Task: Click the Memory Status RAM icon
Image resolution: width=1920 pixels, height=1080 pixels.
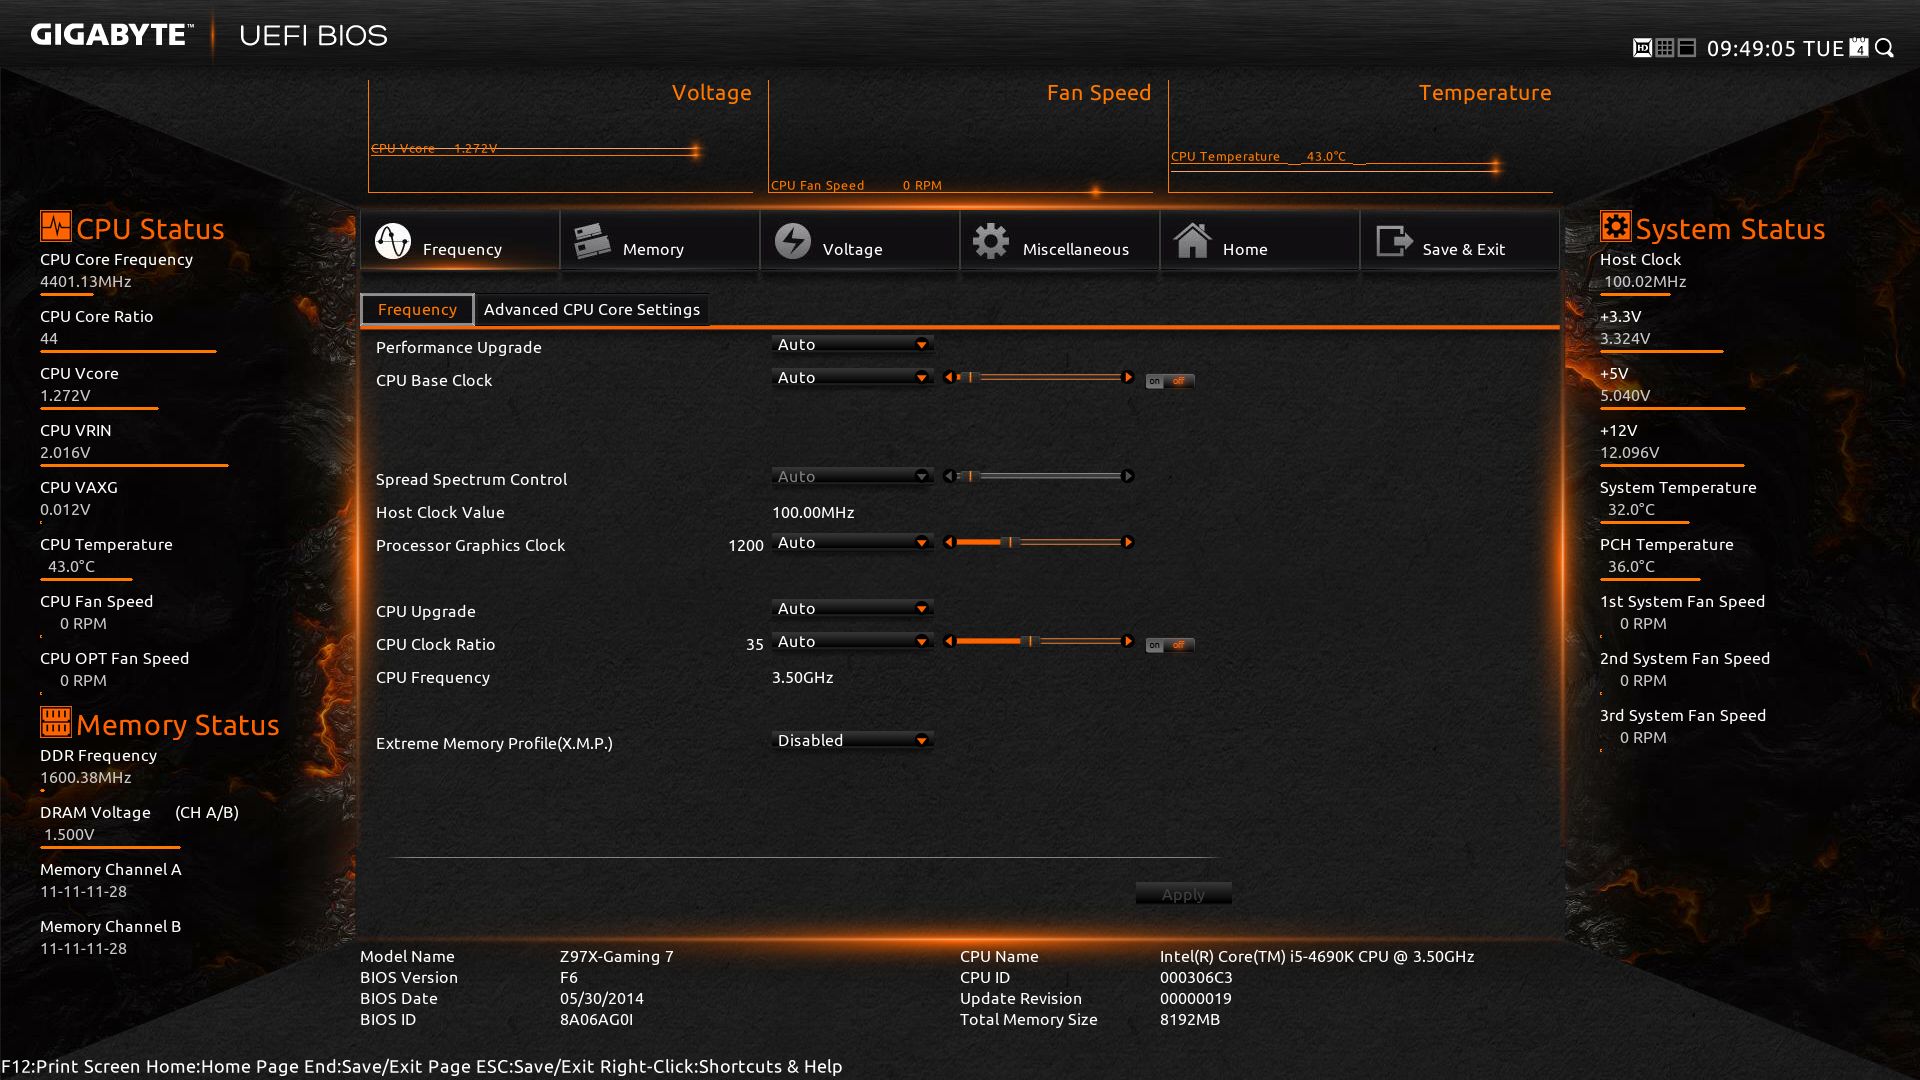Action: point(55,722)
